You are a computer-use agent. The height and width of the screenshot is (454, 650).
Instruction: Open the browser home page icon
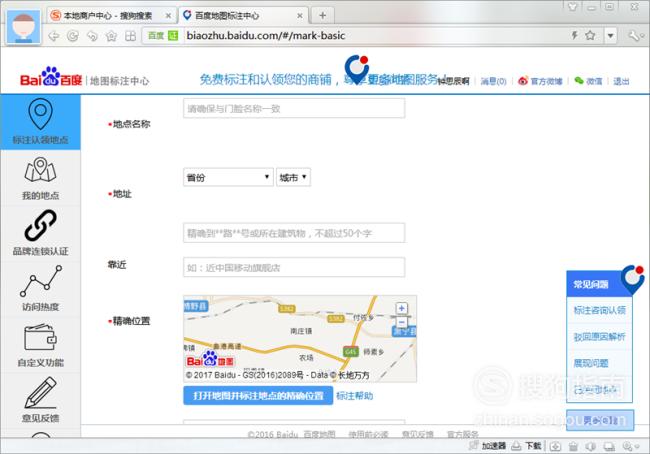coord(111,36)
